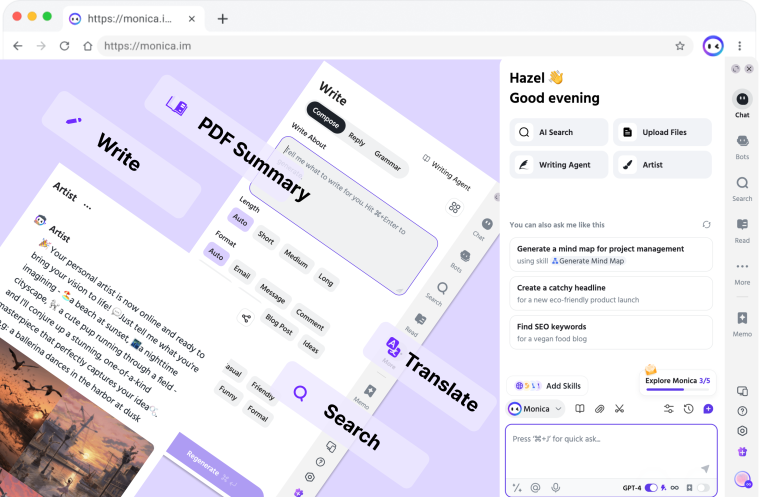
Task: Open the Artist tool button
Action: [662, 165]
